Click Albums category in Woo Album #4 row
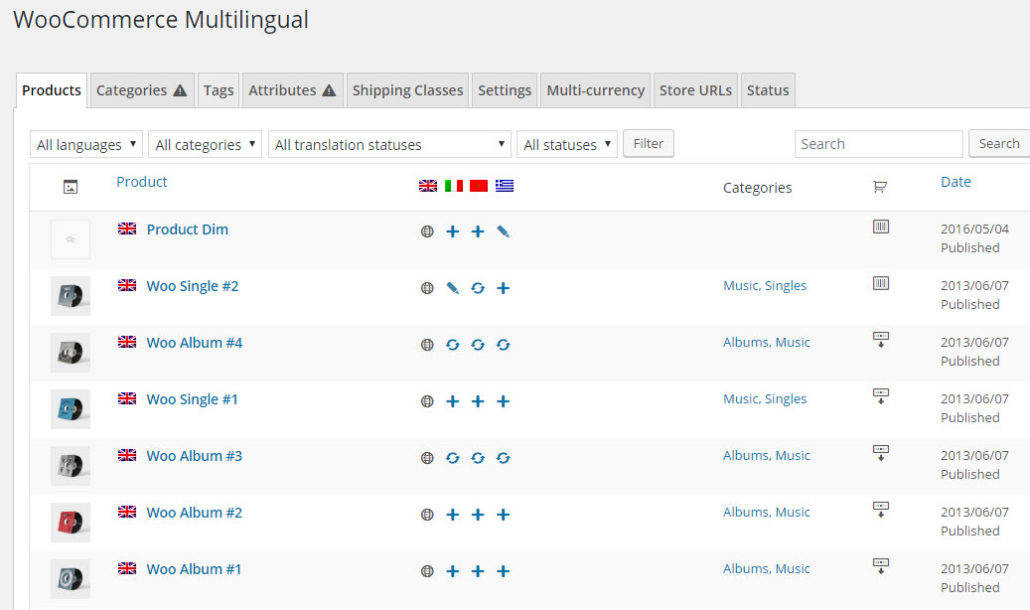Screen dimensions: 1030x610 tap(746, 342)
